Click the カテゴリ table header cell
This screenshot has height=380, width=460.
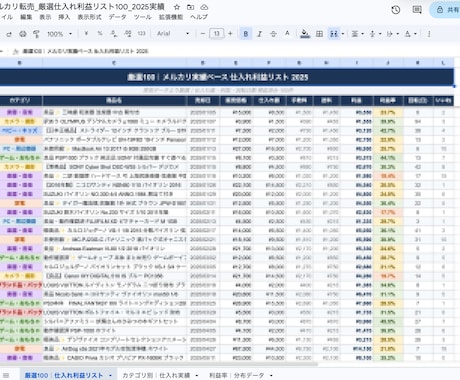[x=20, y=100]
